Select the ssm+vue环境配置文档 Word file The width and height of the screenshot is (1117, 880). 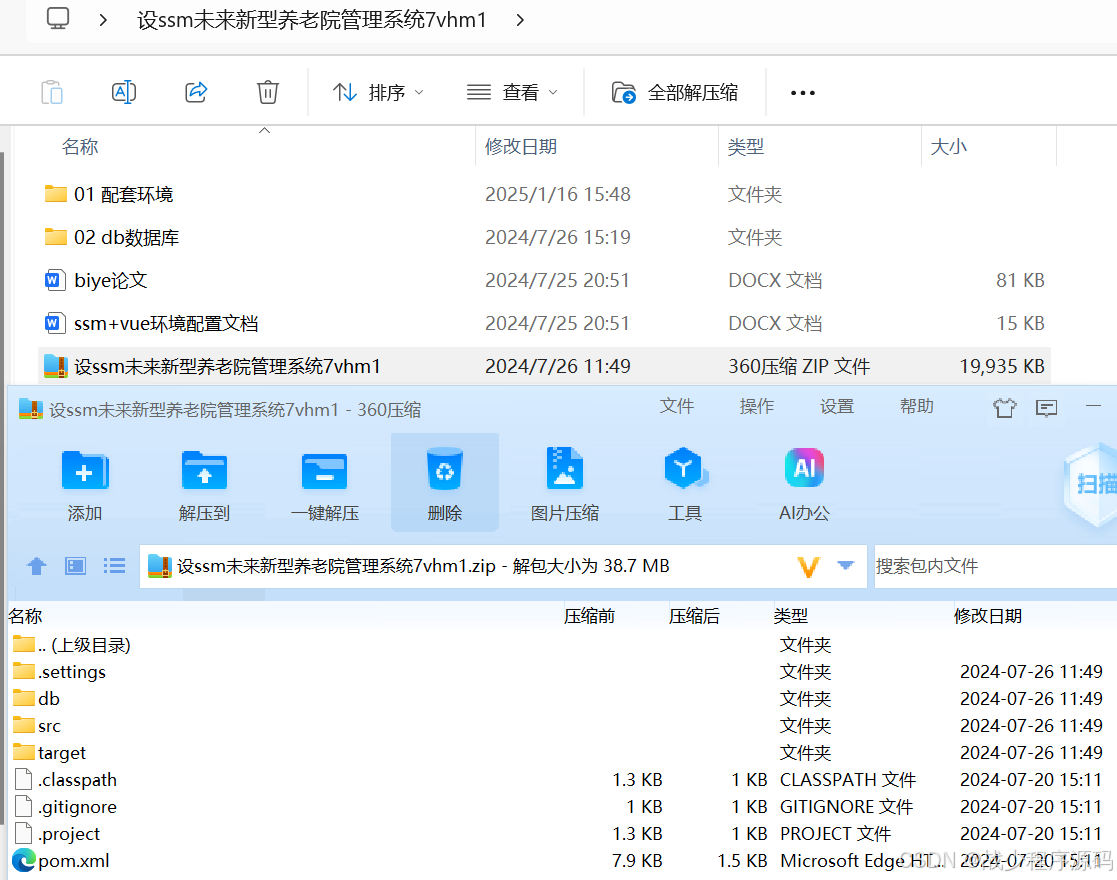point(544,323)
